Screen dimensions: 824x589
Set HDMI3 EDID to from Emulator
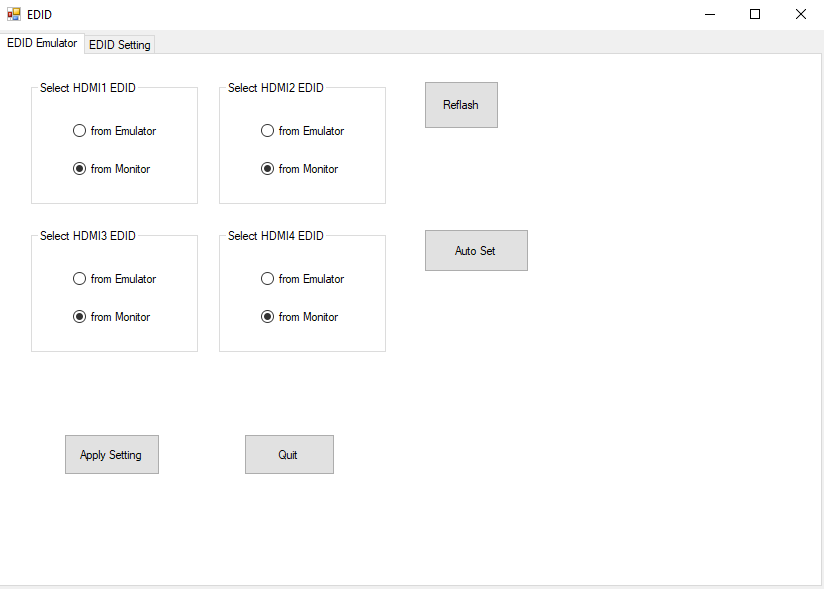(x=79, y=279)
